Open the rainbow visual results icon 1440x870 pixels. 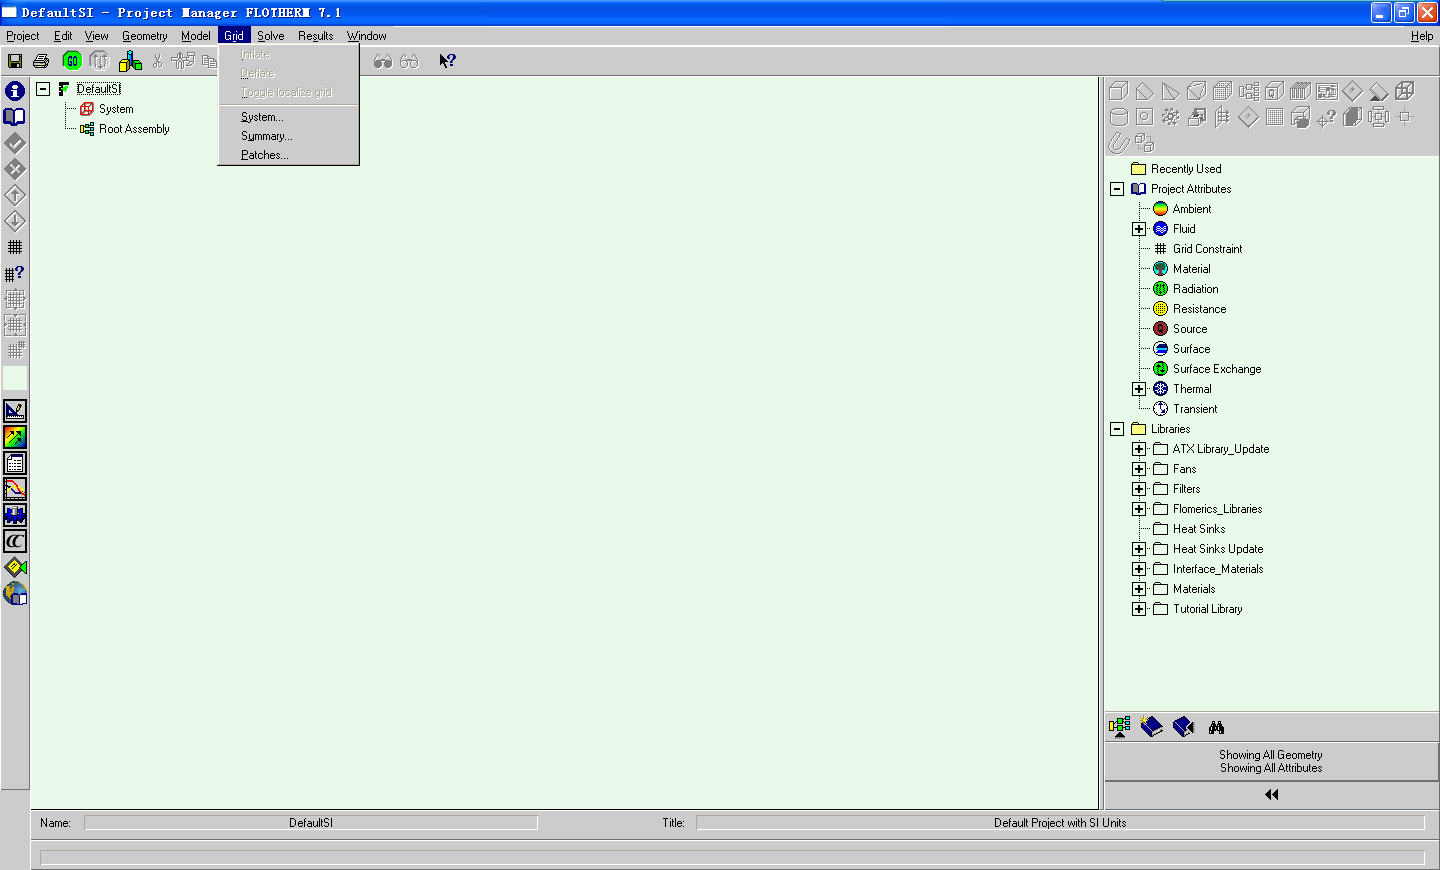point(15,437)
